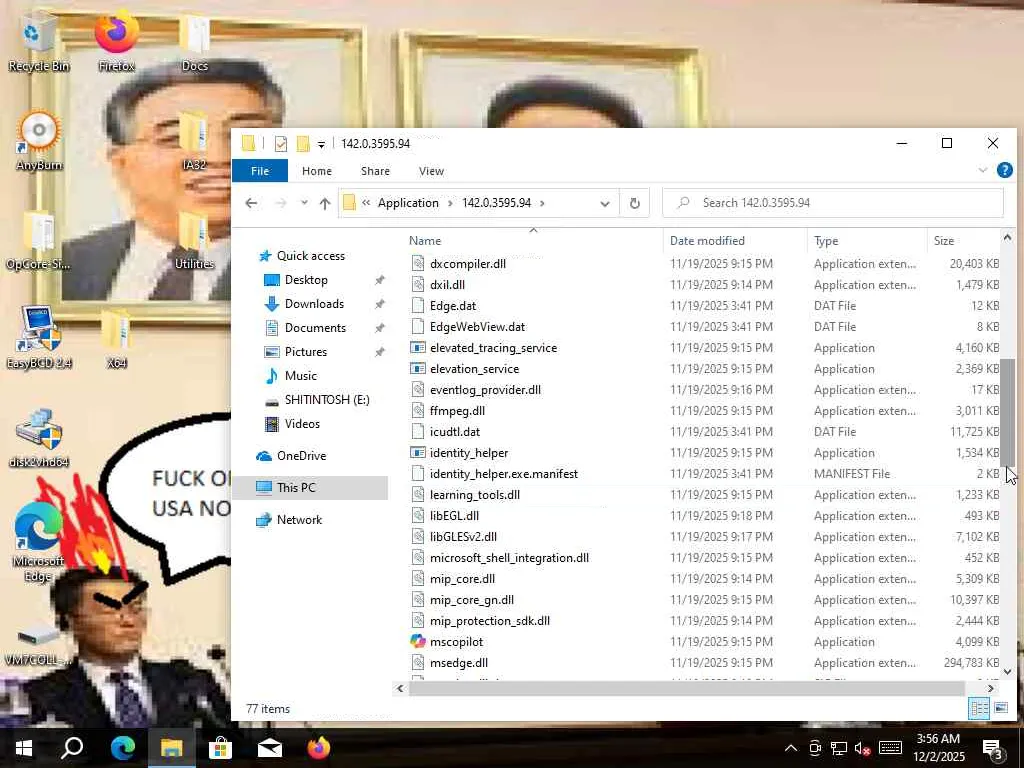Image resolution: width=1024 pixels, height=768 pixels.
Task: Switch to Details view layout icon
Action: (978, 708)
